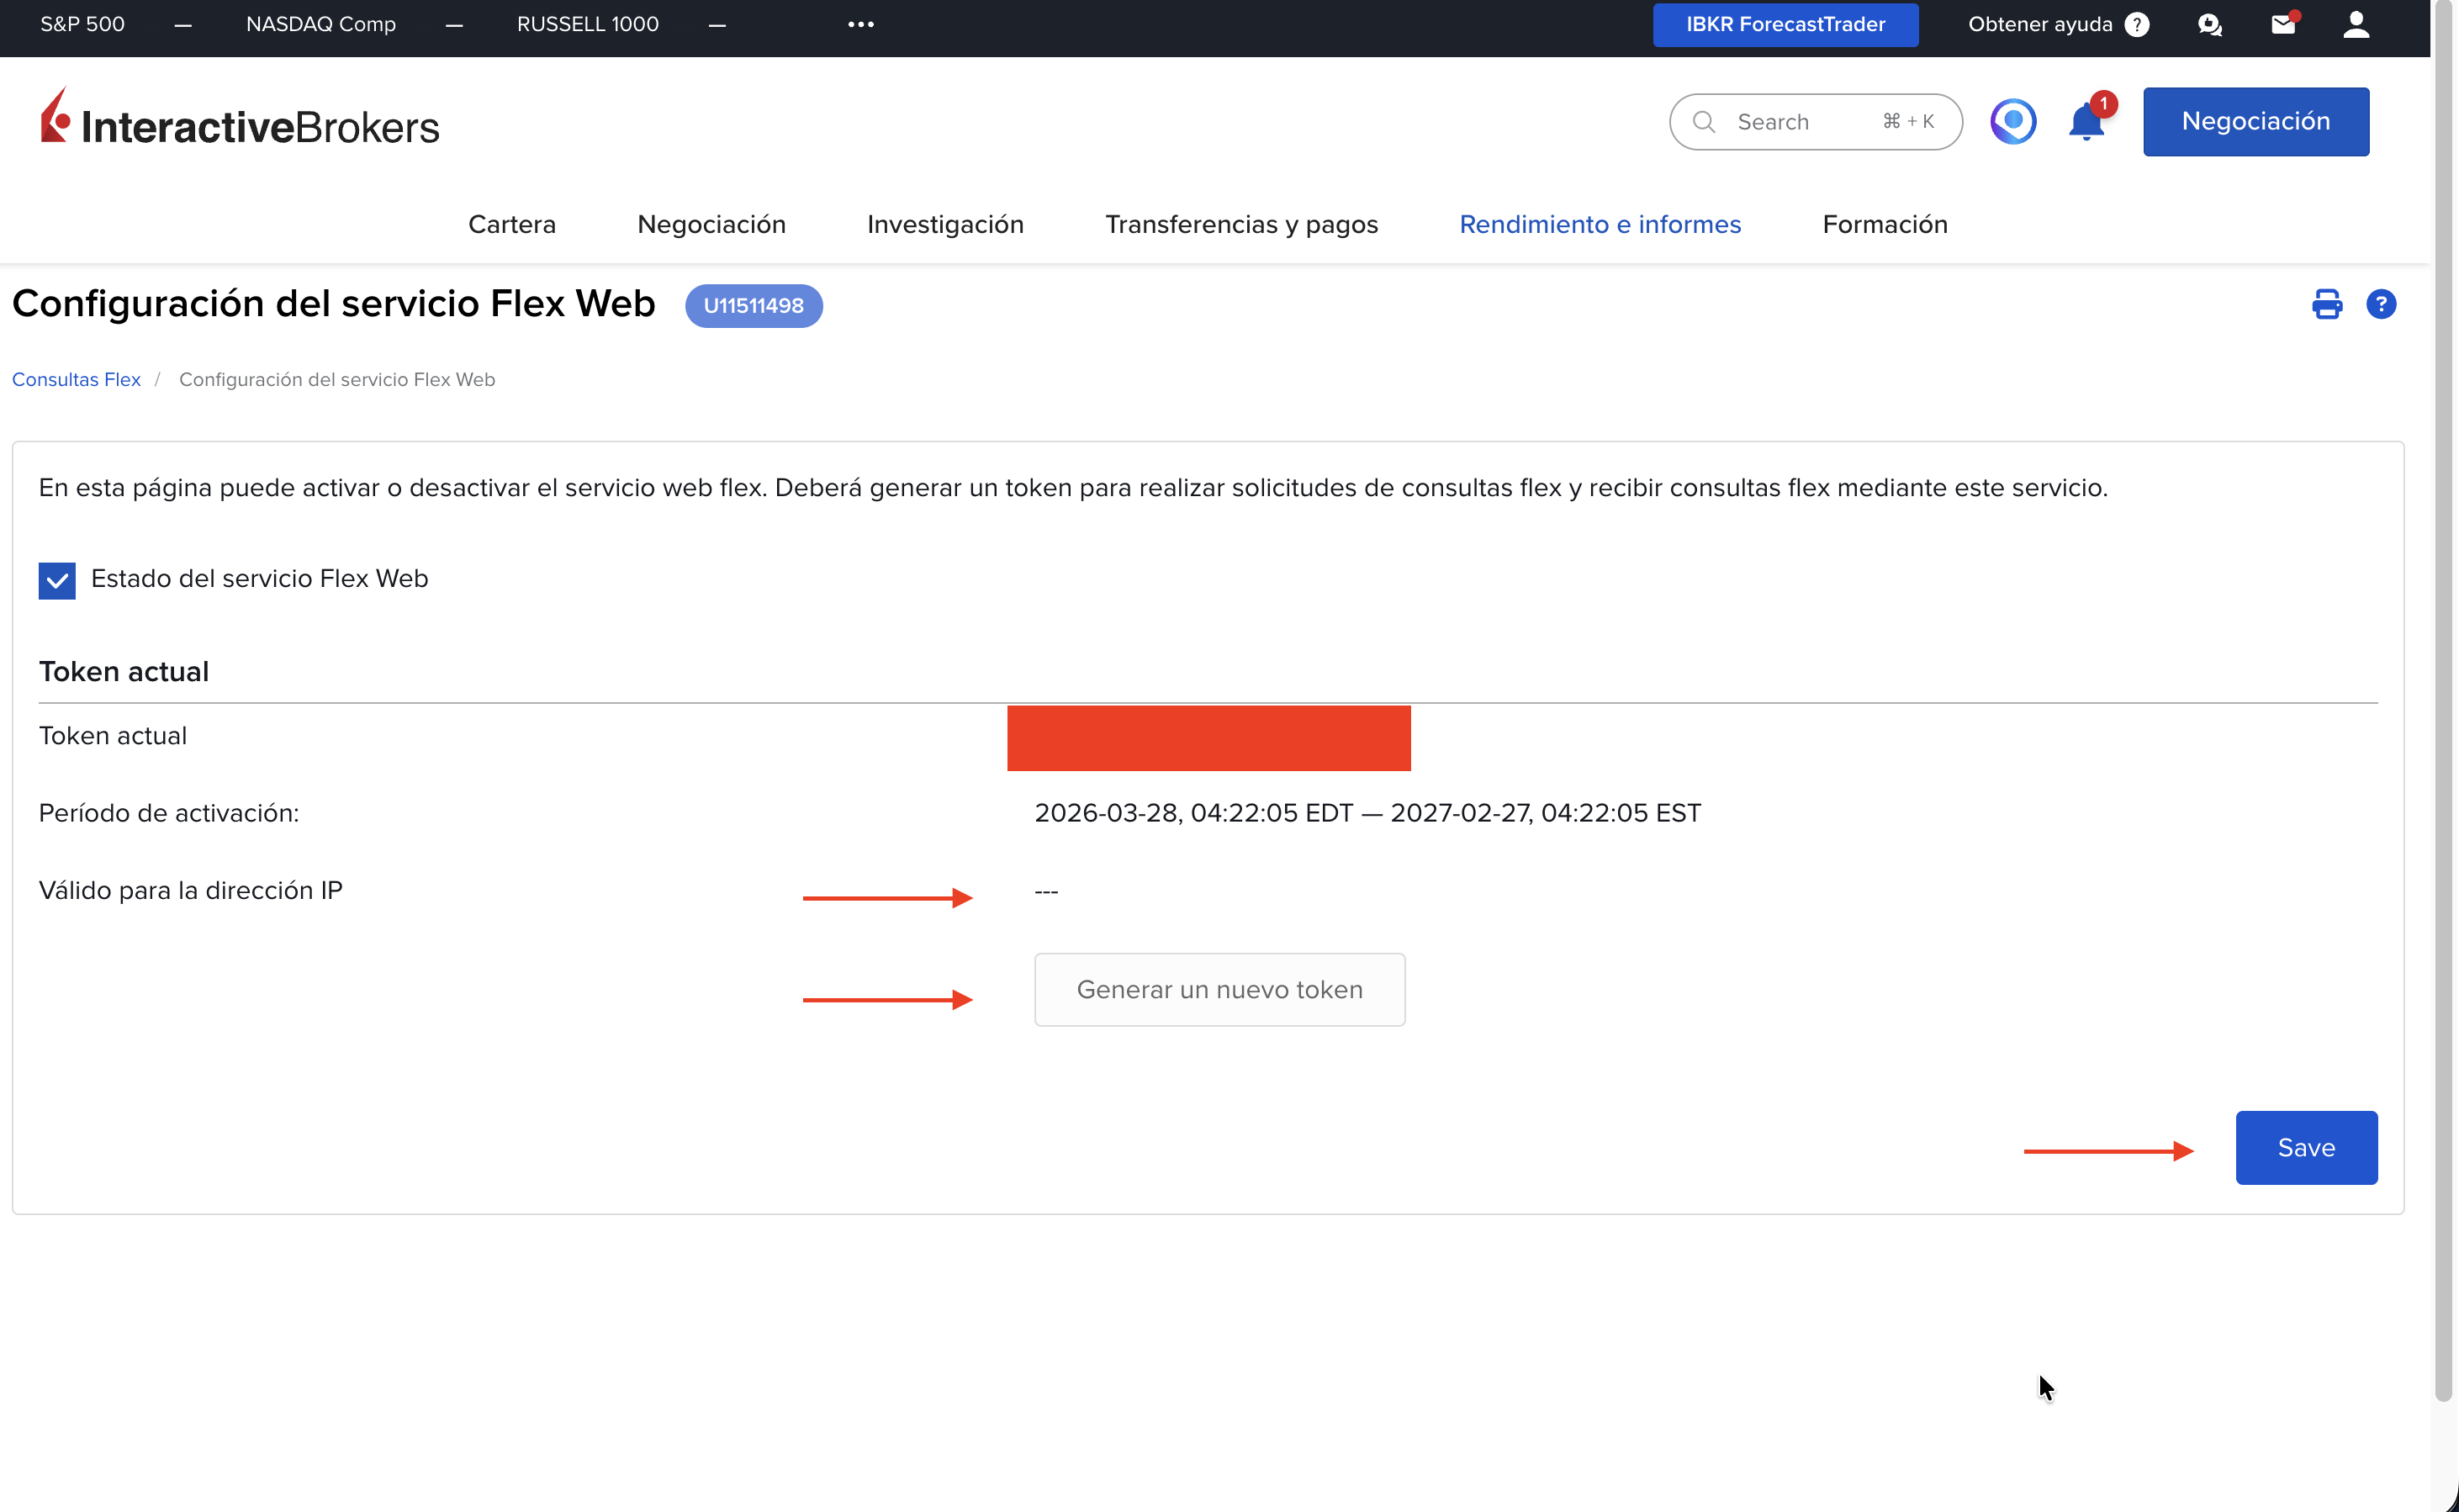Expand more tickers three dots
Screen dimensions: 2459x1512
pos(861,24)
